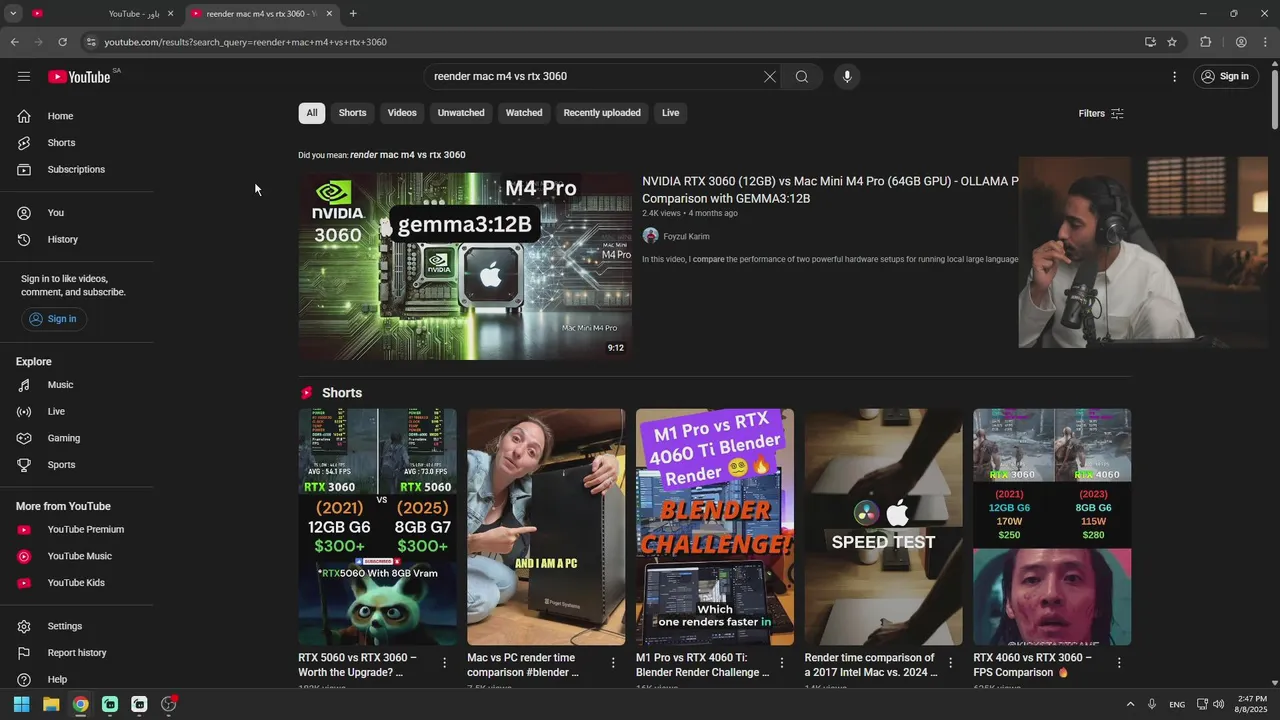Open volume control in system tray

pos(1218,704)
